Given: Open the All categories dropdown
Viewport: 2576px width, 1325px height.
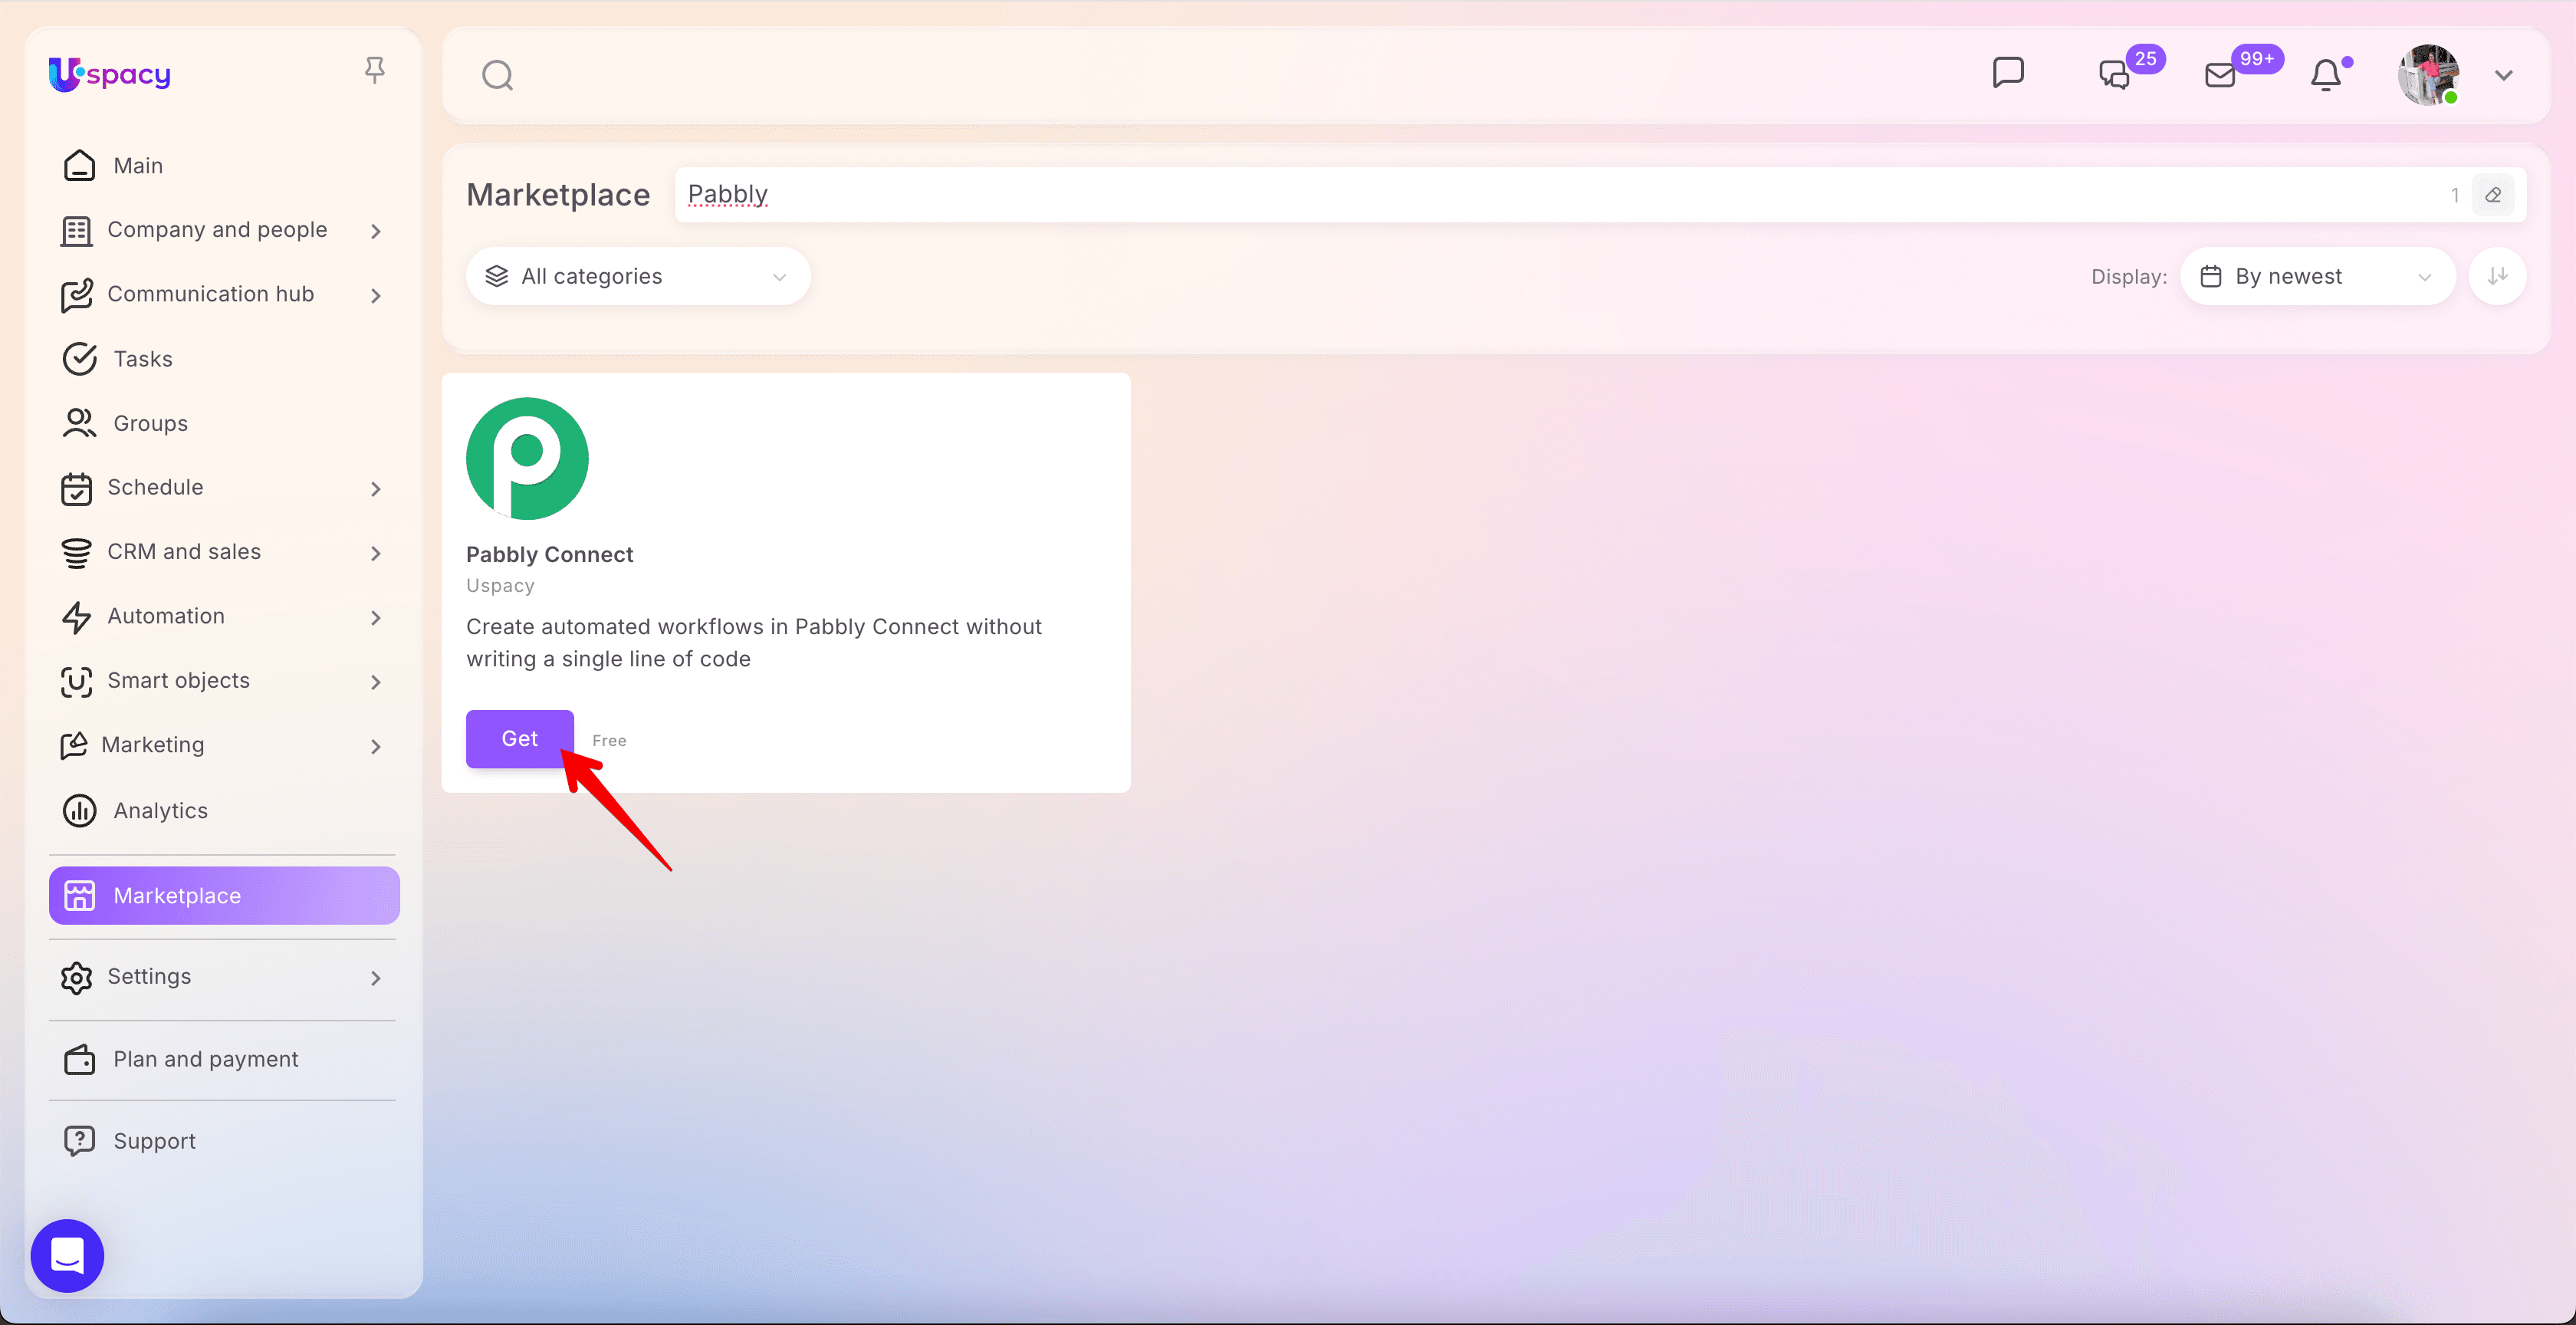Looking at the screenshot, I should coord(638,276).
